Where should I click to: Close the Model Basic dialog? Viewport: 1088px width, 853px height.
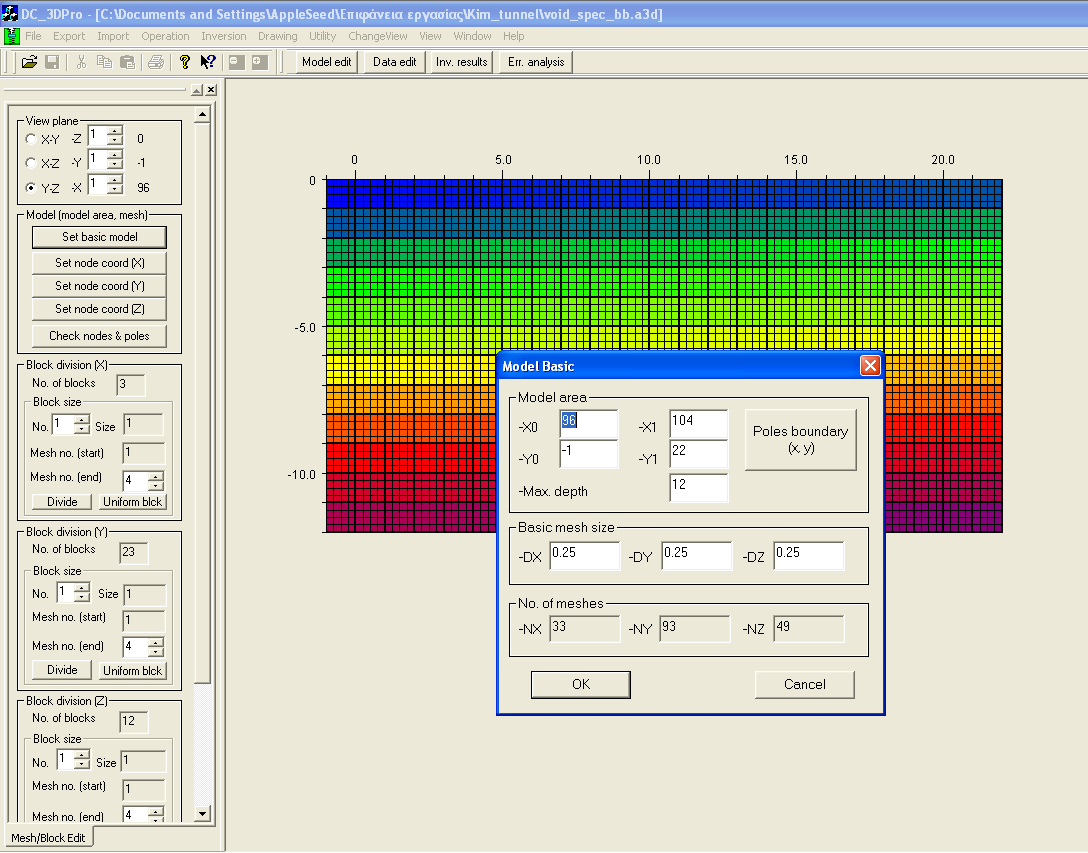[870, 366]
